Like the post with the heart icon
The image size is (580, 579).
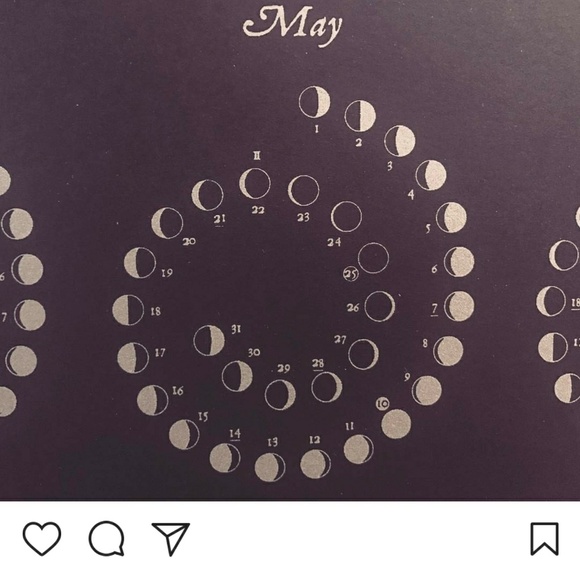pyautogui.click(x=42, y=538)
